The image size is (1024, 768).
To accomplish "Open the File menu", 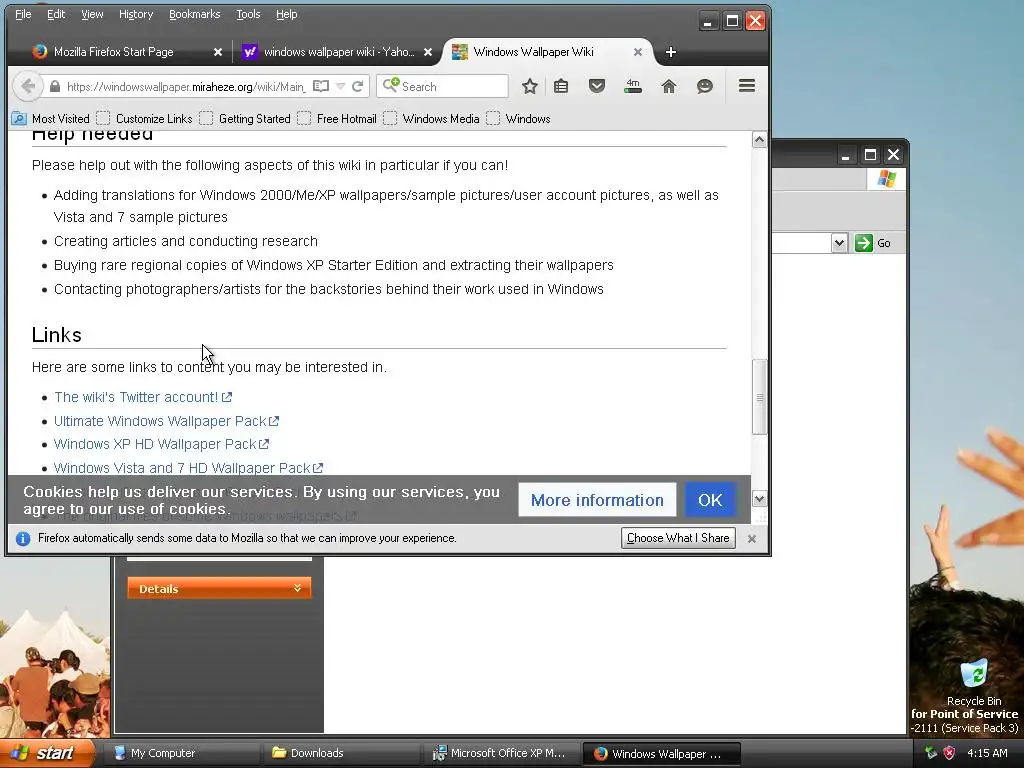I will point(23,14).
